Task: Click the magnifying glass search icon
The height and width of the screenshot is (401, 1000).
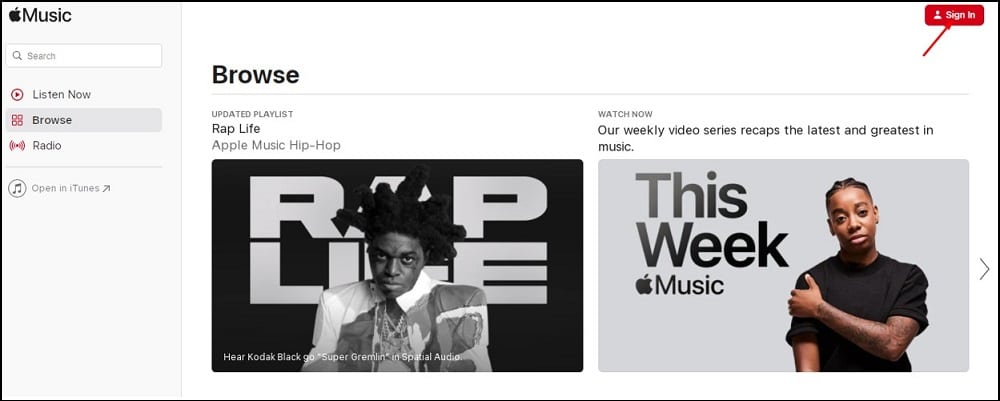Action: click(17, 56)
